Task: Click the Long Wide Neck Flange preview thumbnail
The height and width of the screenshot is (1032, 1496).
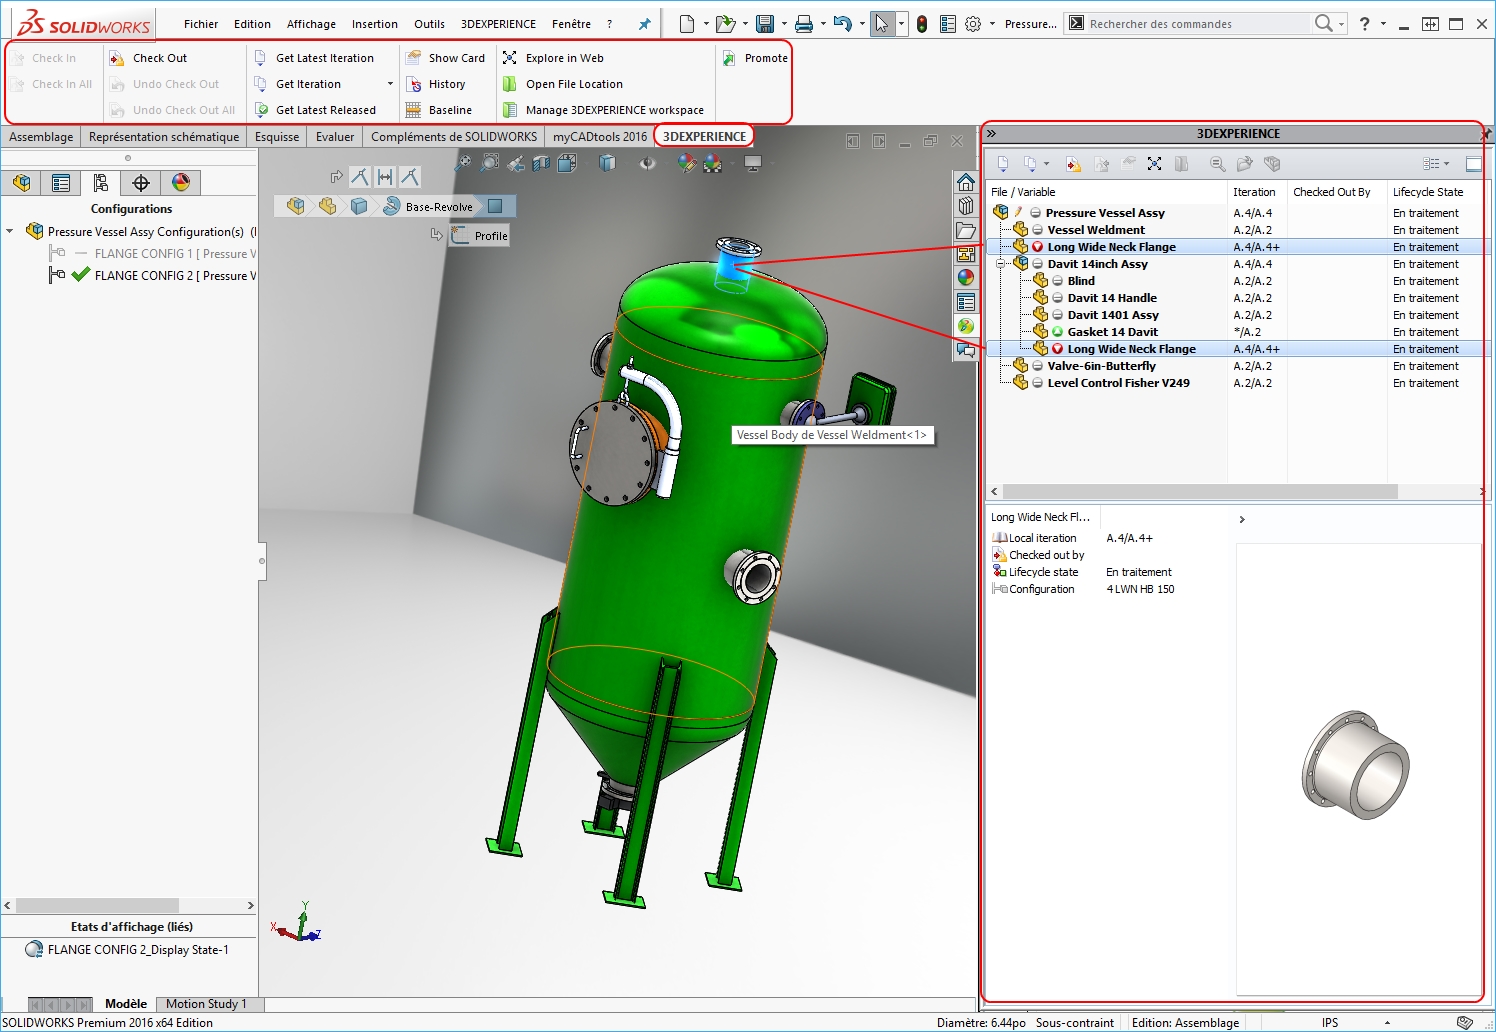Action: coord(1355,764)
